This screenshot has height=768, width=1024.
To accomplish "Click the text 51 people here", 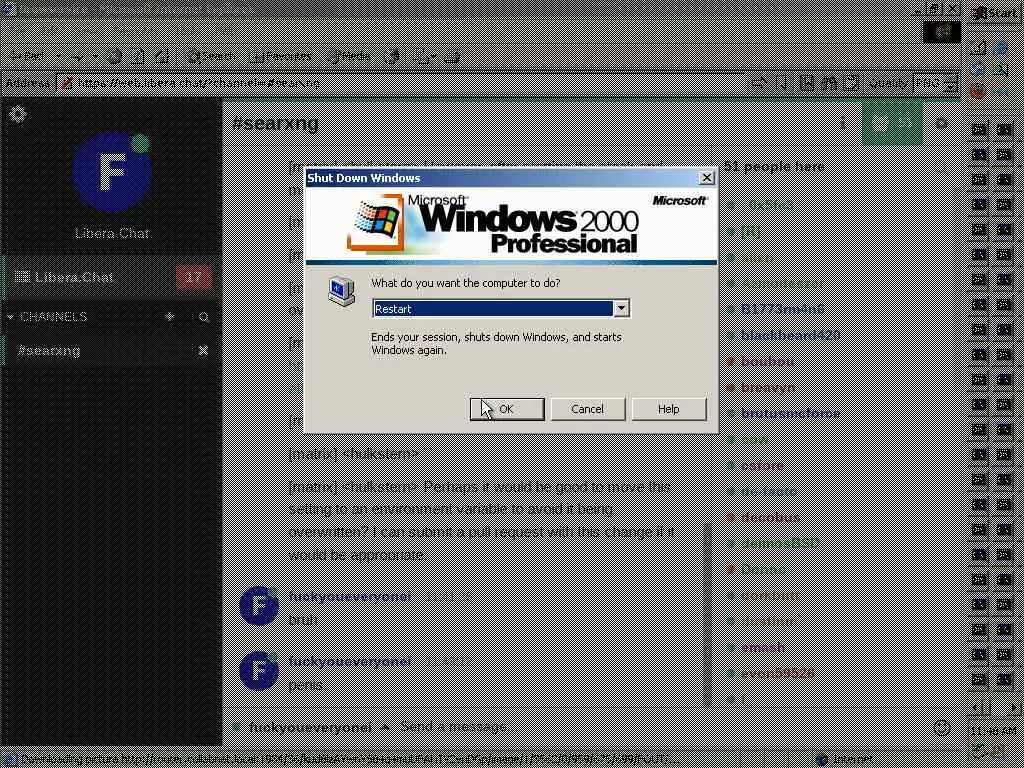I will 774,167.
